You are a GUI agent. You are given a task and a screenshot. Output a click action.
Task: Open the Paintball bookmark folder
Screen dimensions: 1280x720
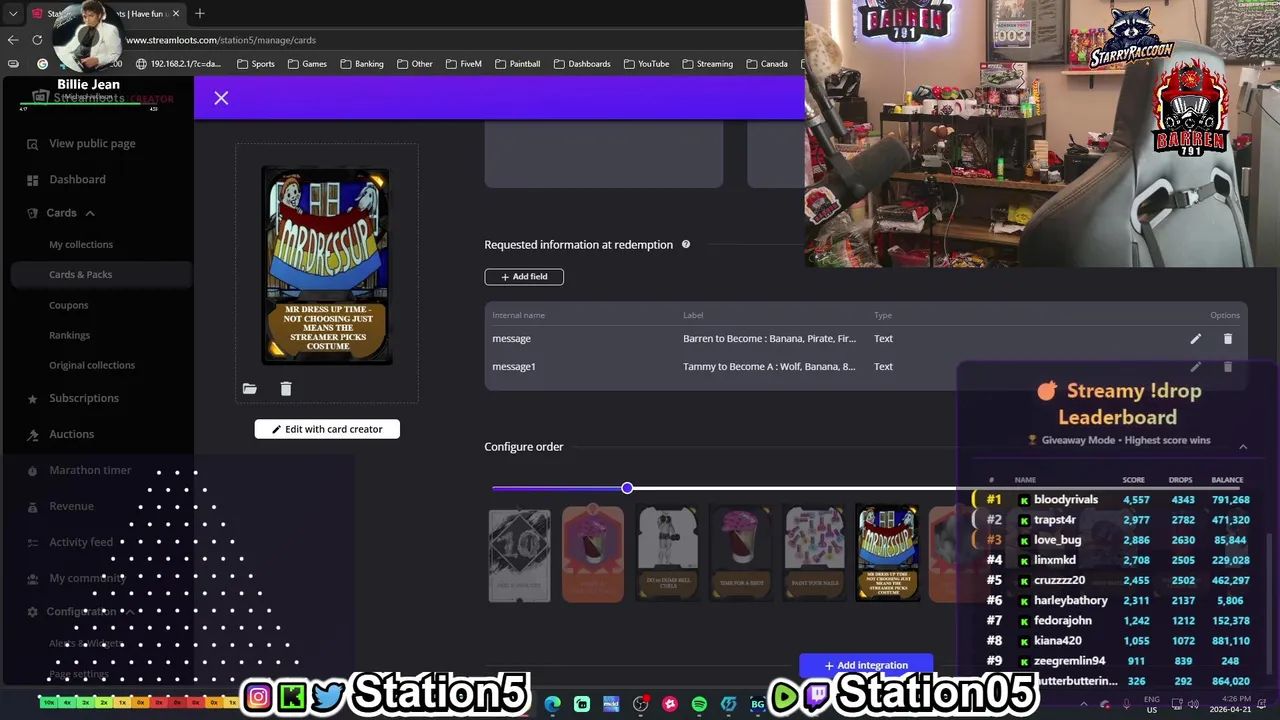(x=518, y=64)
